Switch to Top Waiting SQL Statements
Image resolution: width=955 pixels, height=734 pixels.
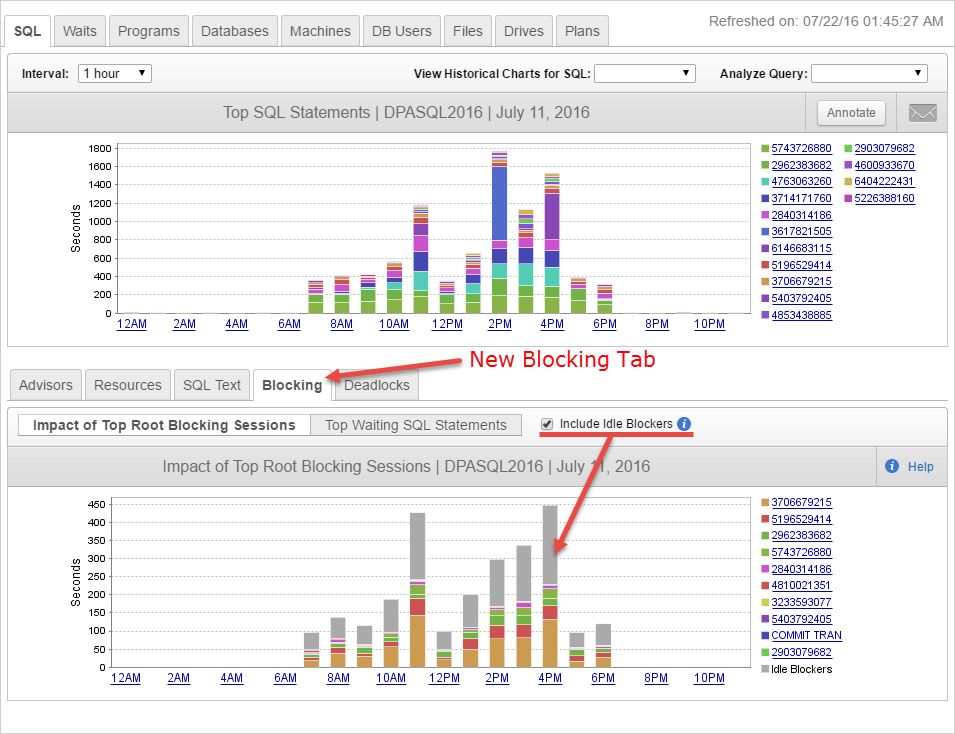tap(416, 425)
